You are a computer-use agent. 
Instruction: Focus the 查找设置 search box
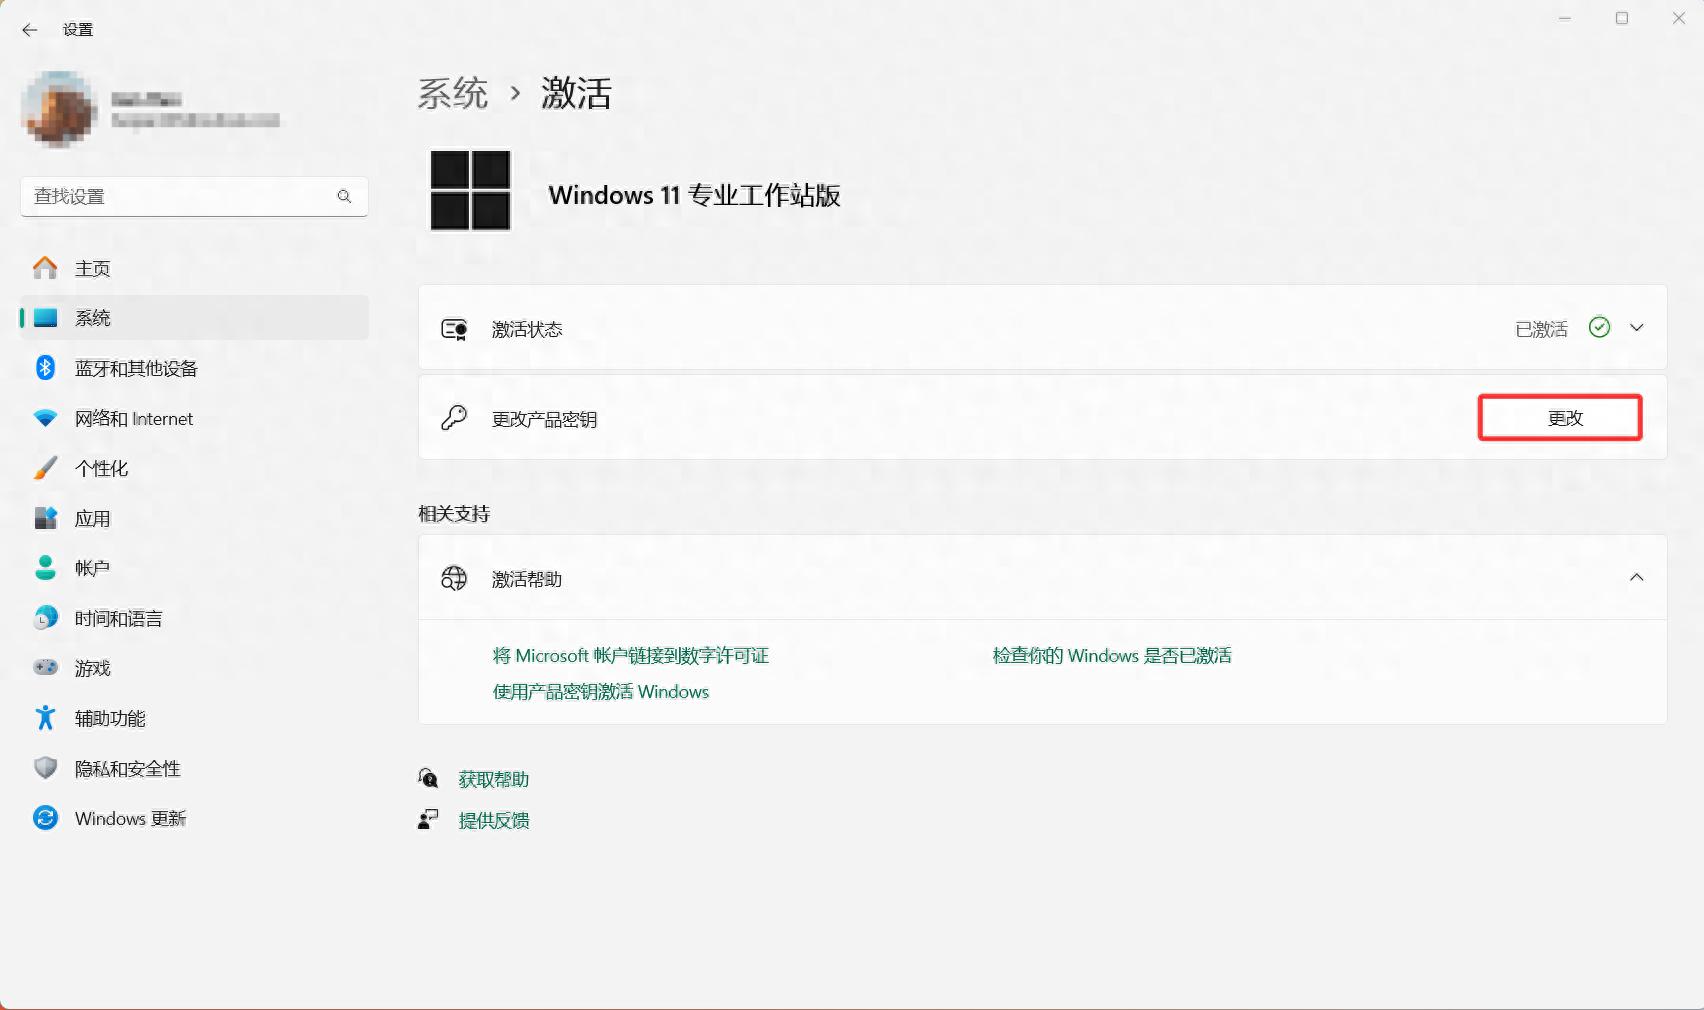[194, 196]
